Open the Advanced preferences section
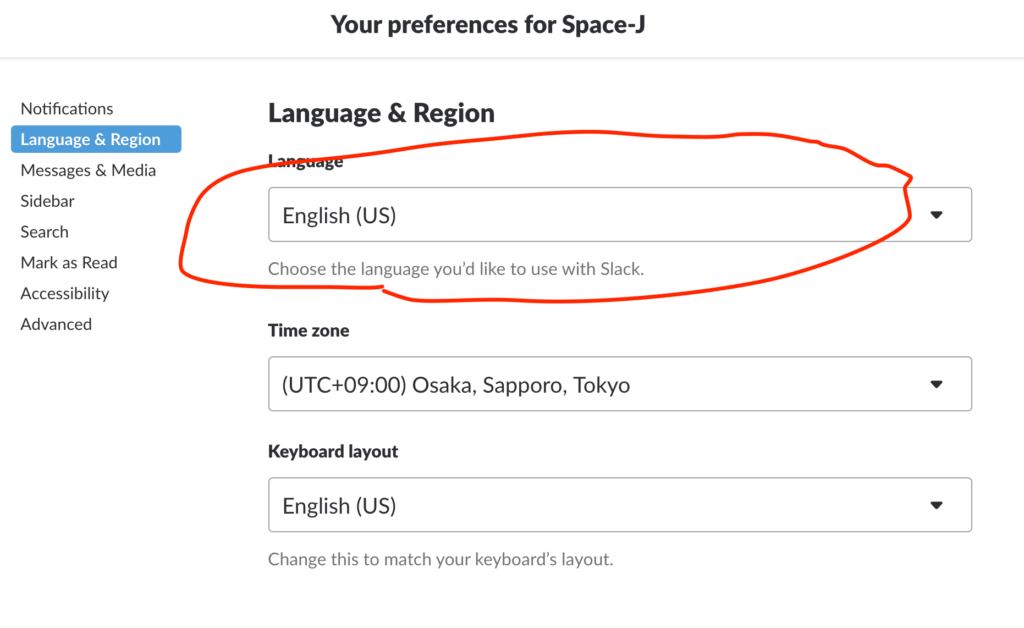The width and height of the screenshot is (1024, 628). pos(56,324)
